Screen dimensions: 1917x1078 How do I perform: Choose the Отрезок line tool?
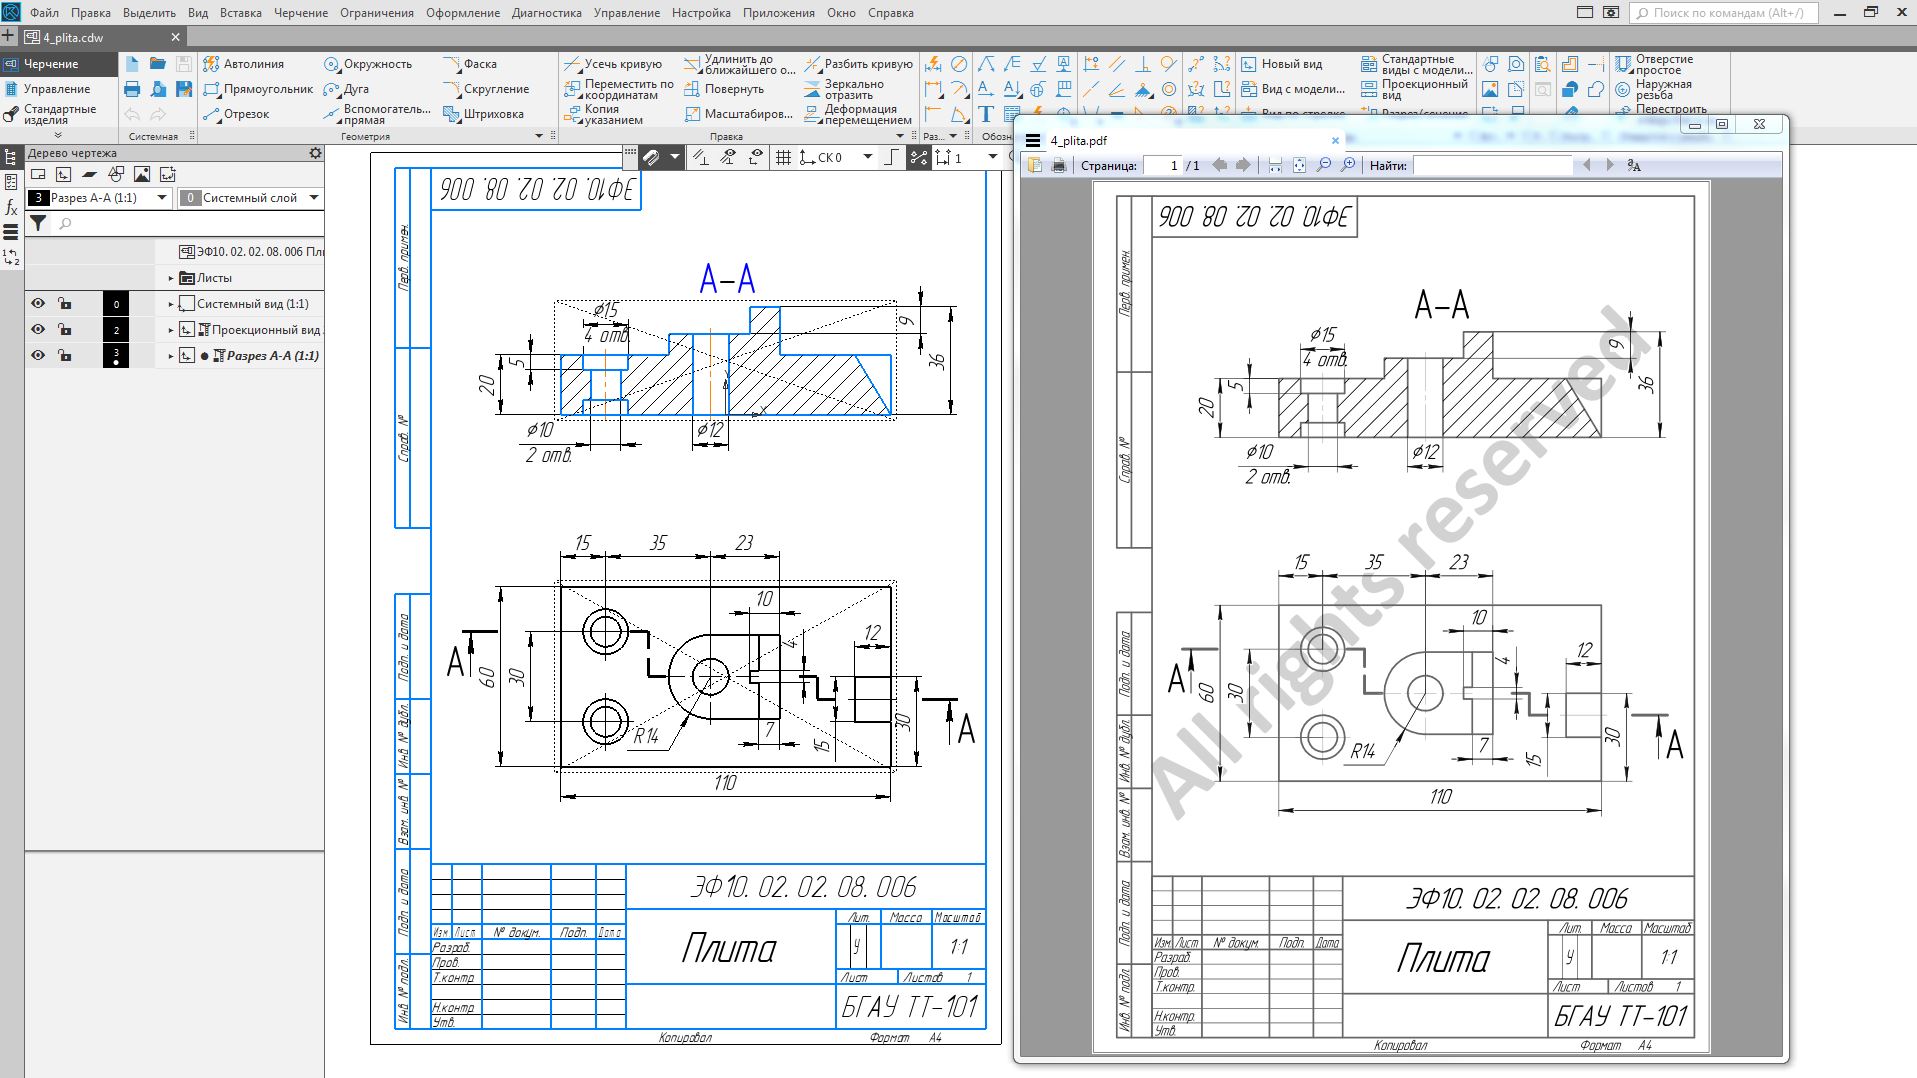click(x=236, y=114)
